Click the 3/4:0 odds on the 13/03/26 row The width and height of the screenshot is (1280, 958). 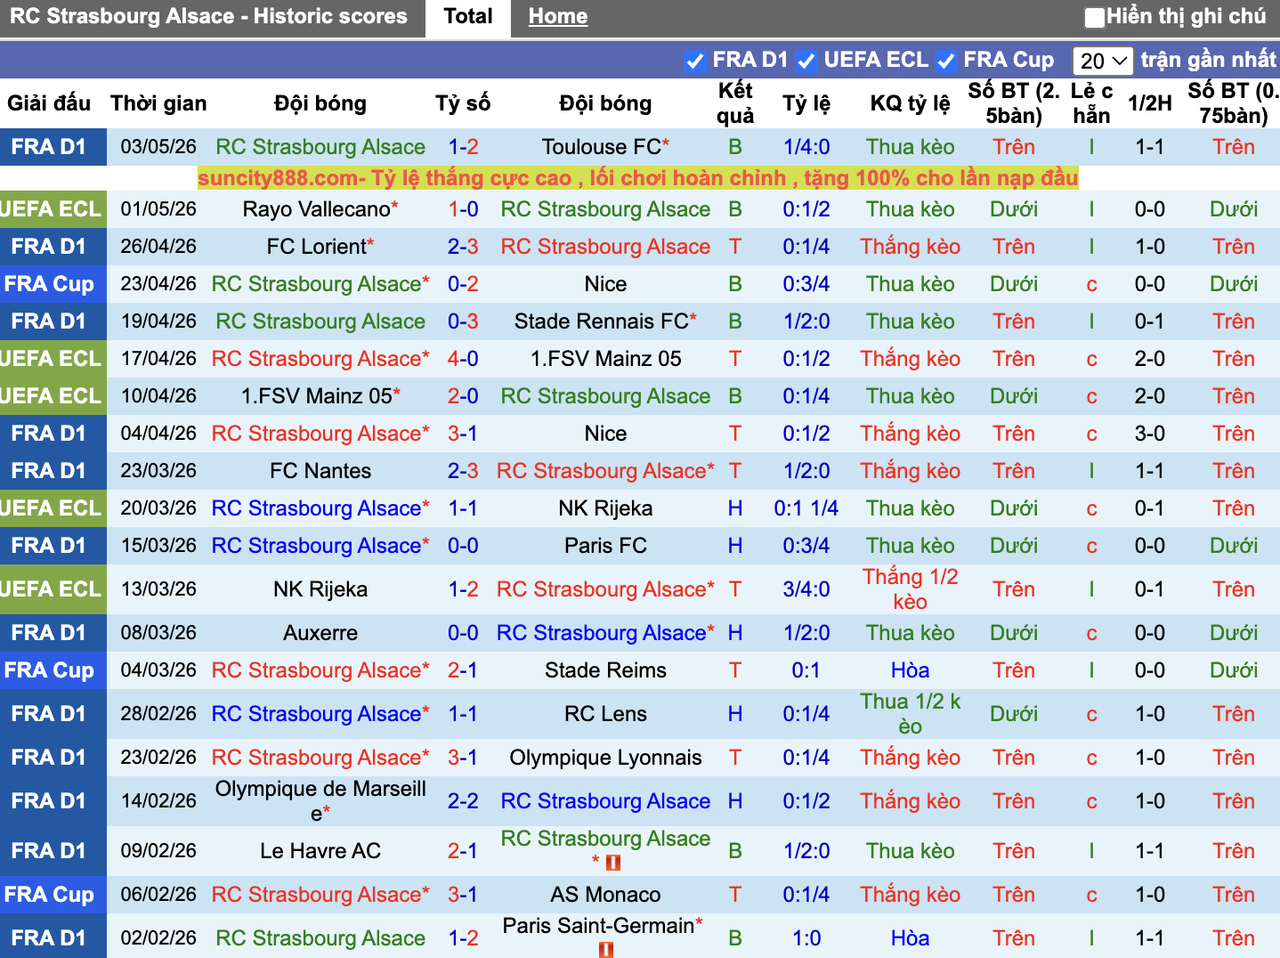(806, 589)
